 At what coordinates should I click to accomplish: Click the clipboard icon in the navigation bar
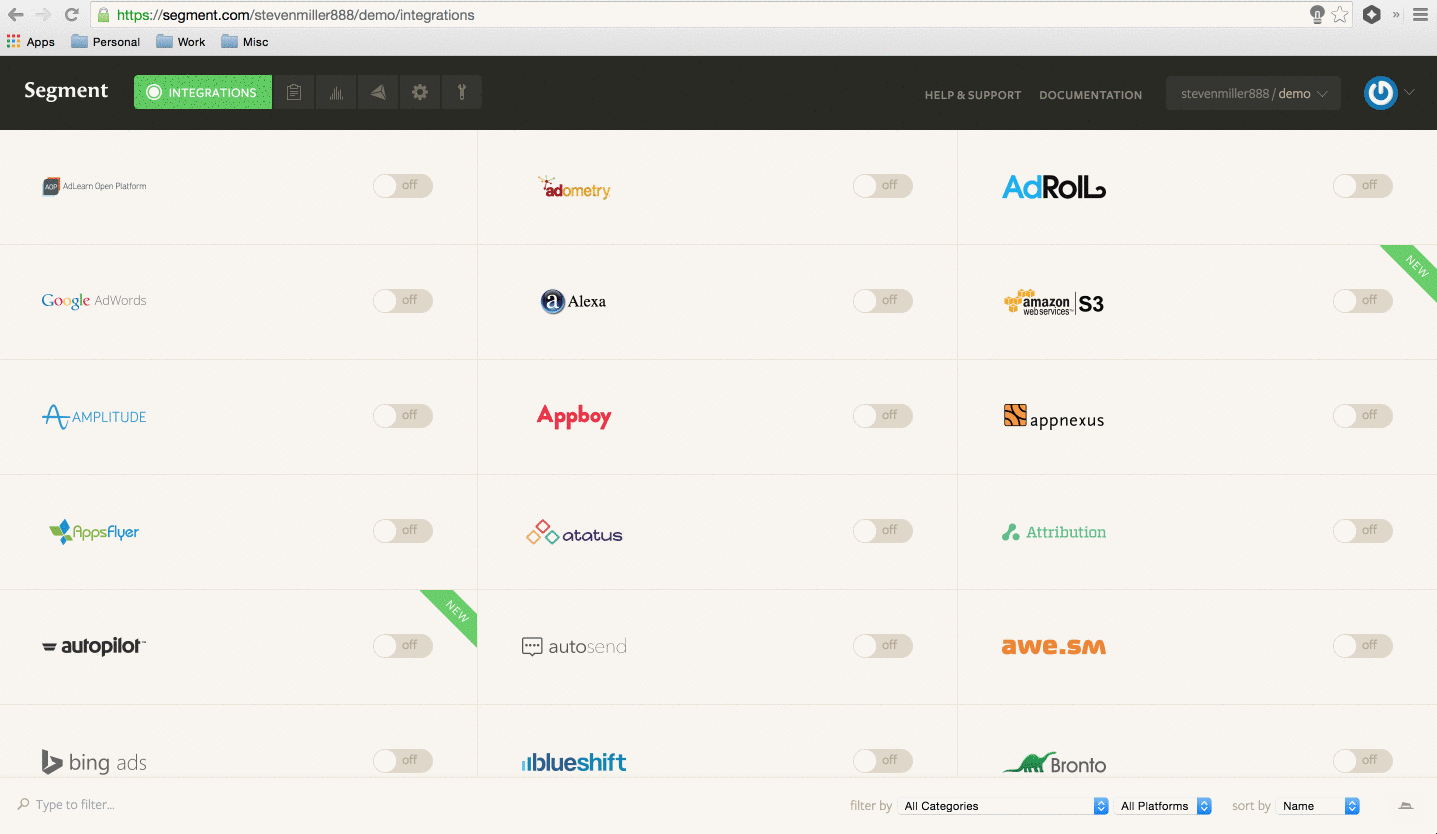click(294, 92)
